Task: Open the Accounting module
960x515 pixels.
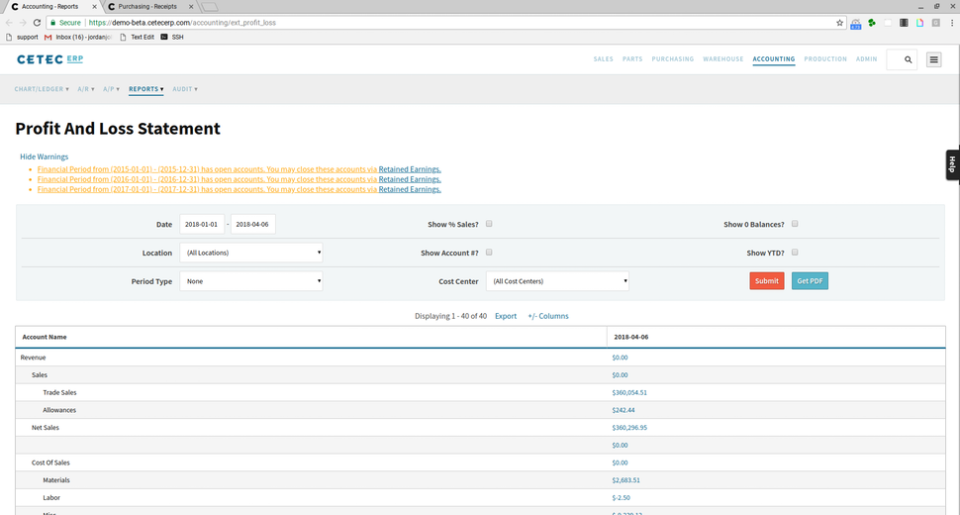Action: [774, 59]
